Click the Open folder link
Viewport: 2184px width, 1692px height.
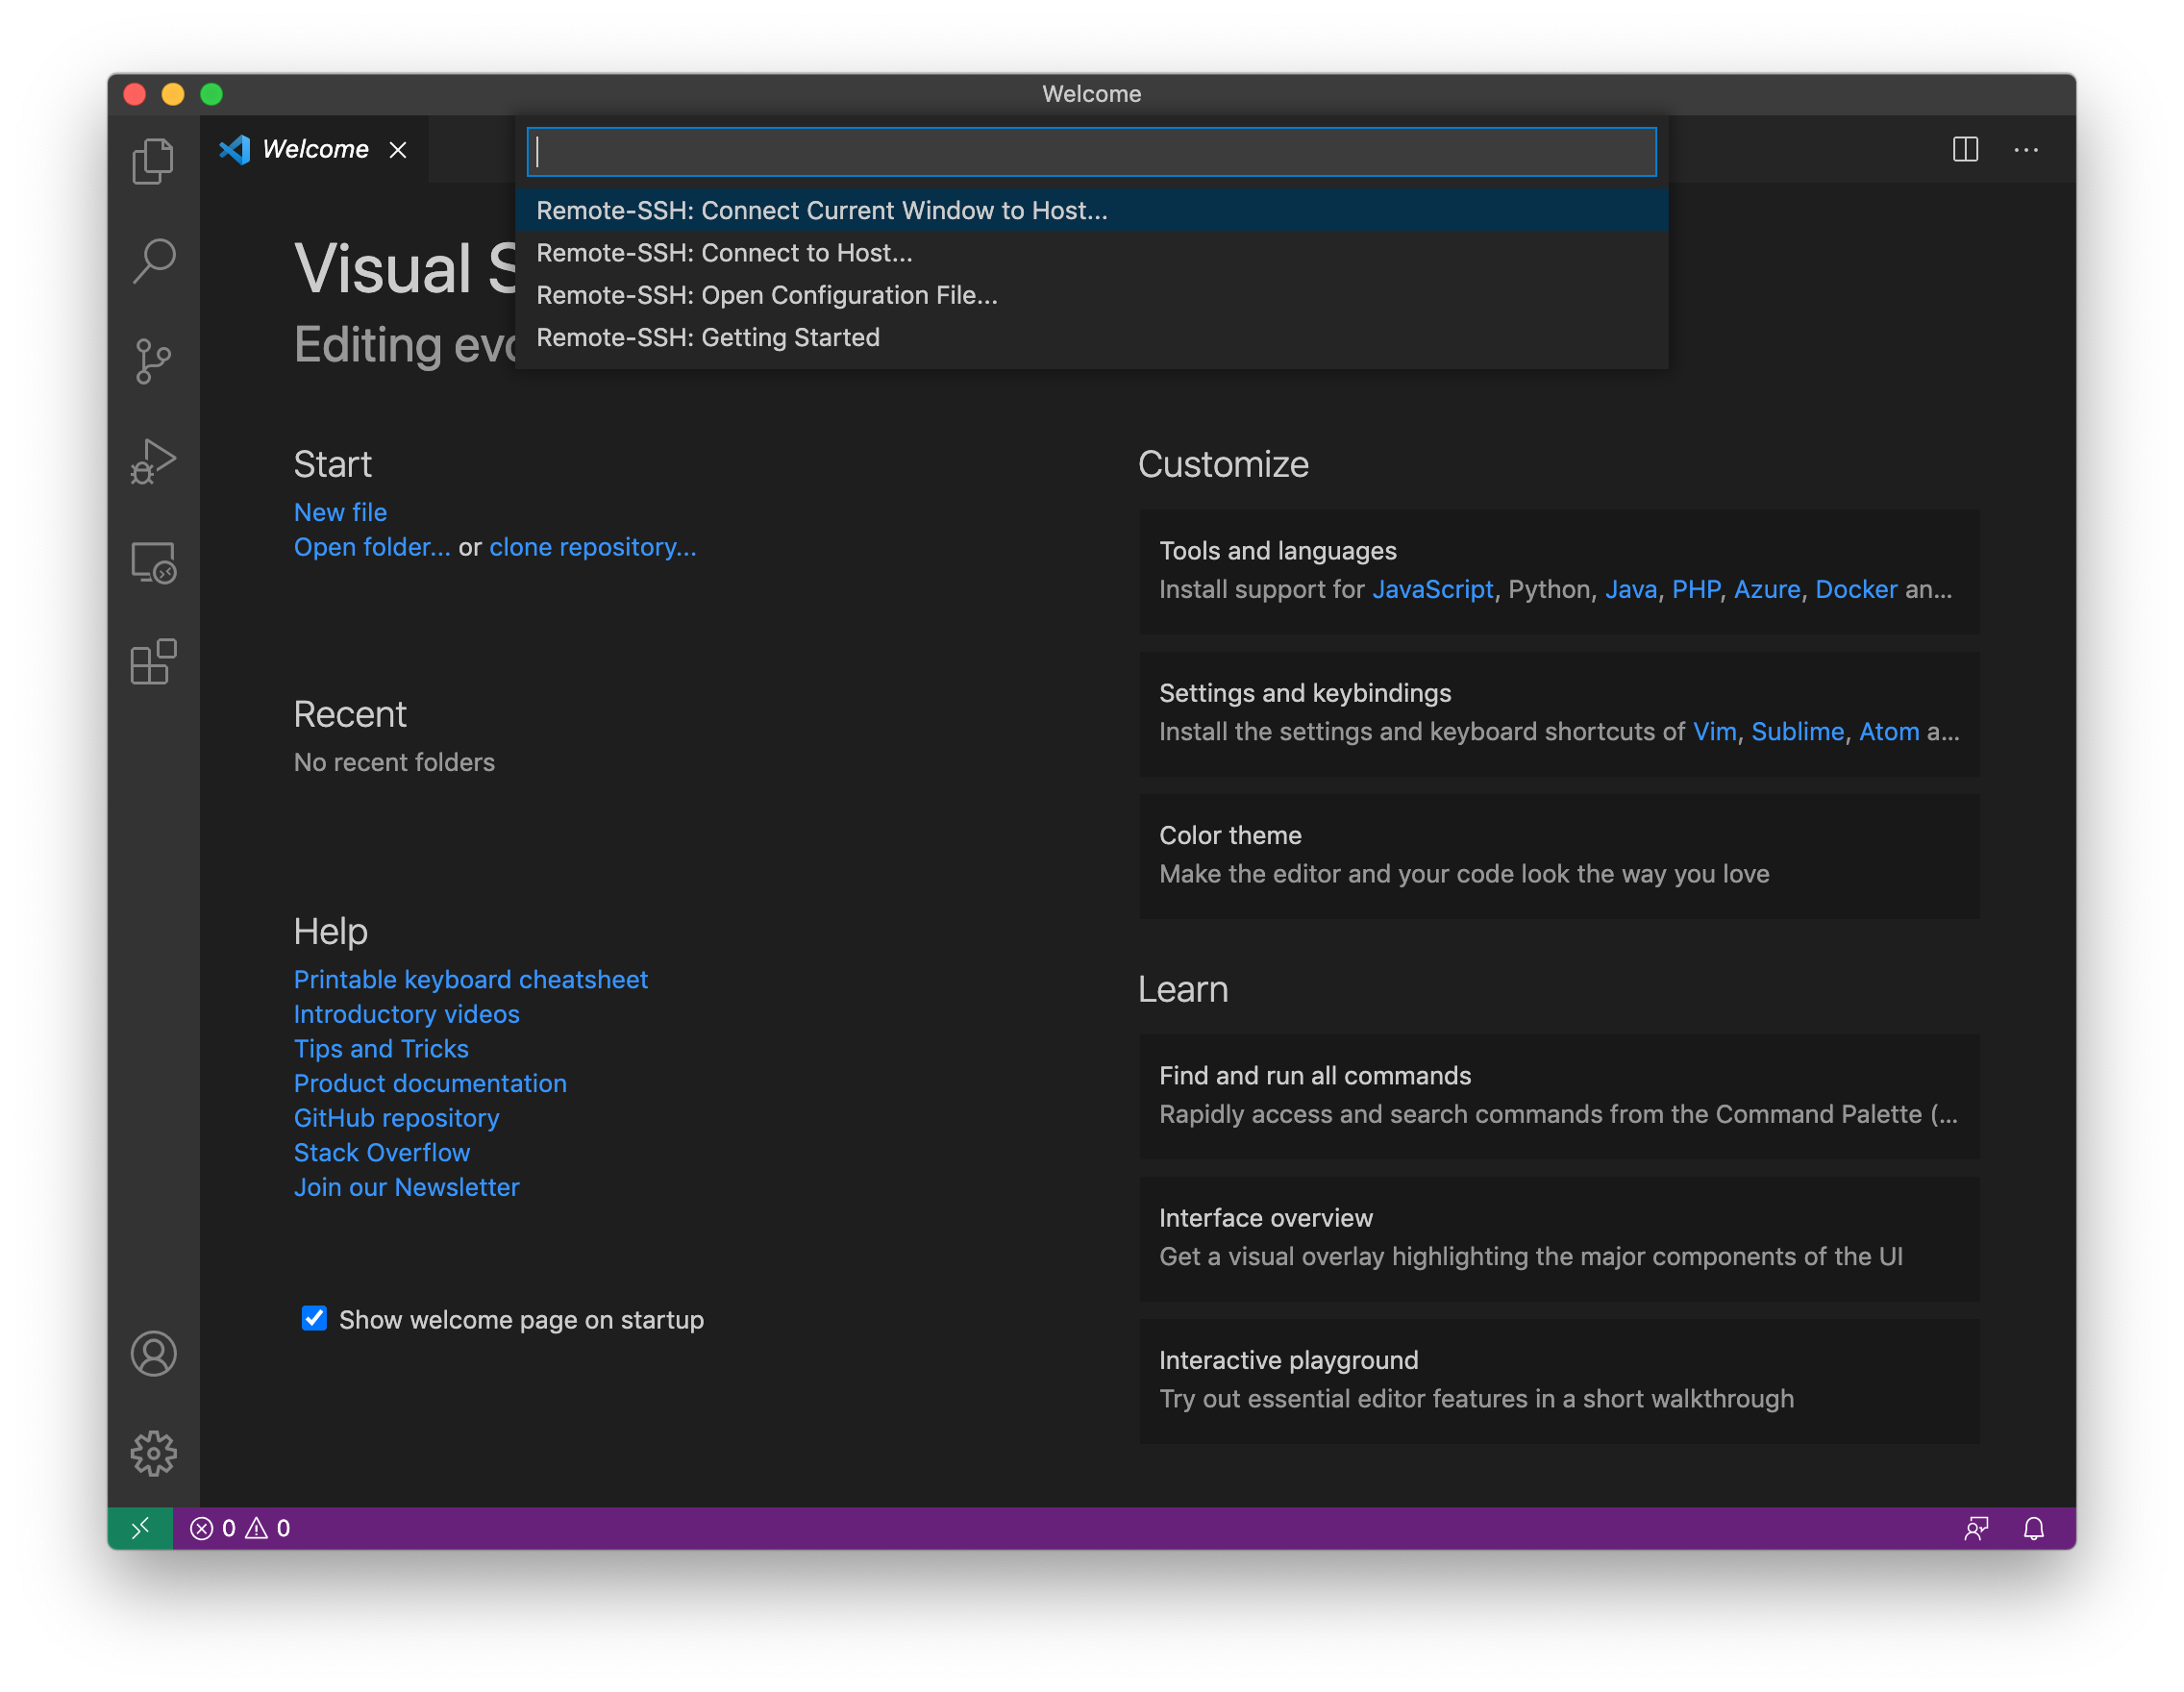(x=372, y=547)
